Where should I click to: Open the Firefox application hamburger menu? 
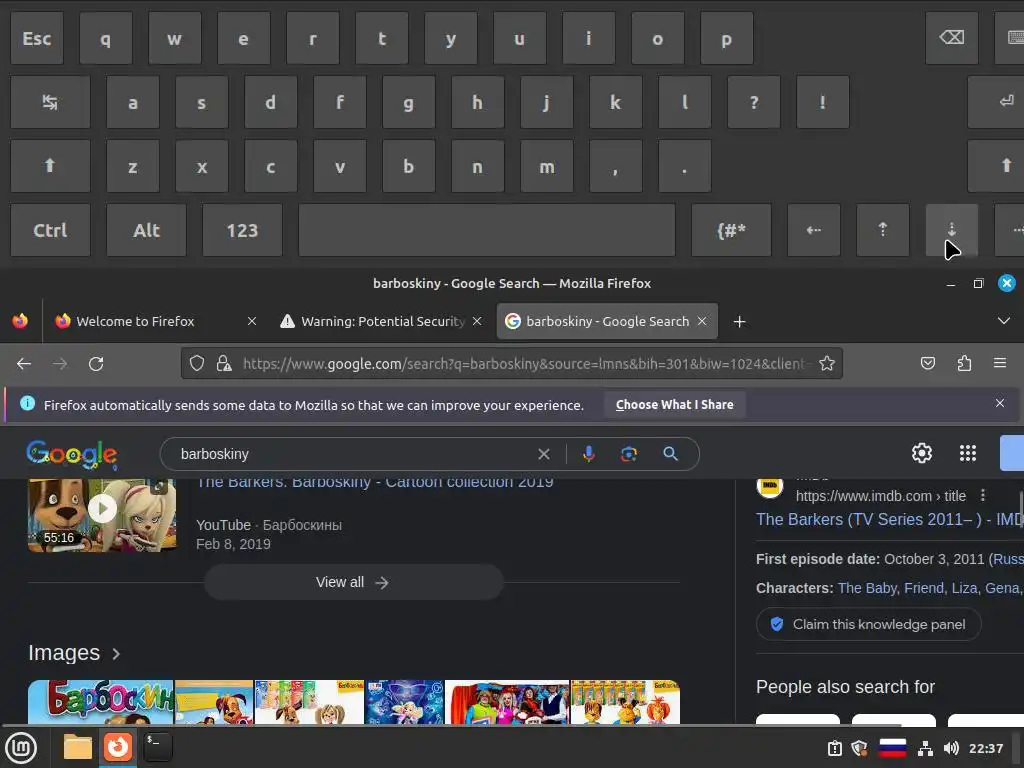click(x=999, y=363)
